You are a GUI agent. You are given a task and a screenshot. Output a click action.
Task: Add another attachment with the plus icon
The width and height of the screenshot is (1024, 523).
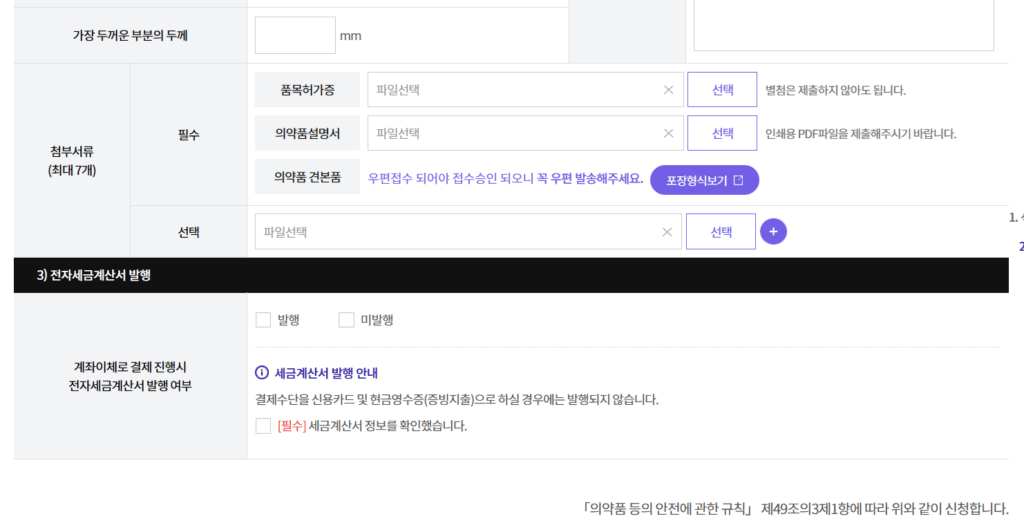773,232
